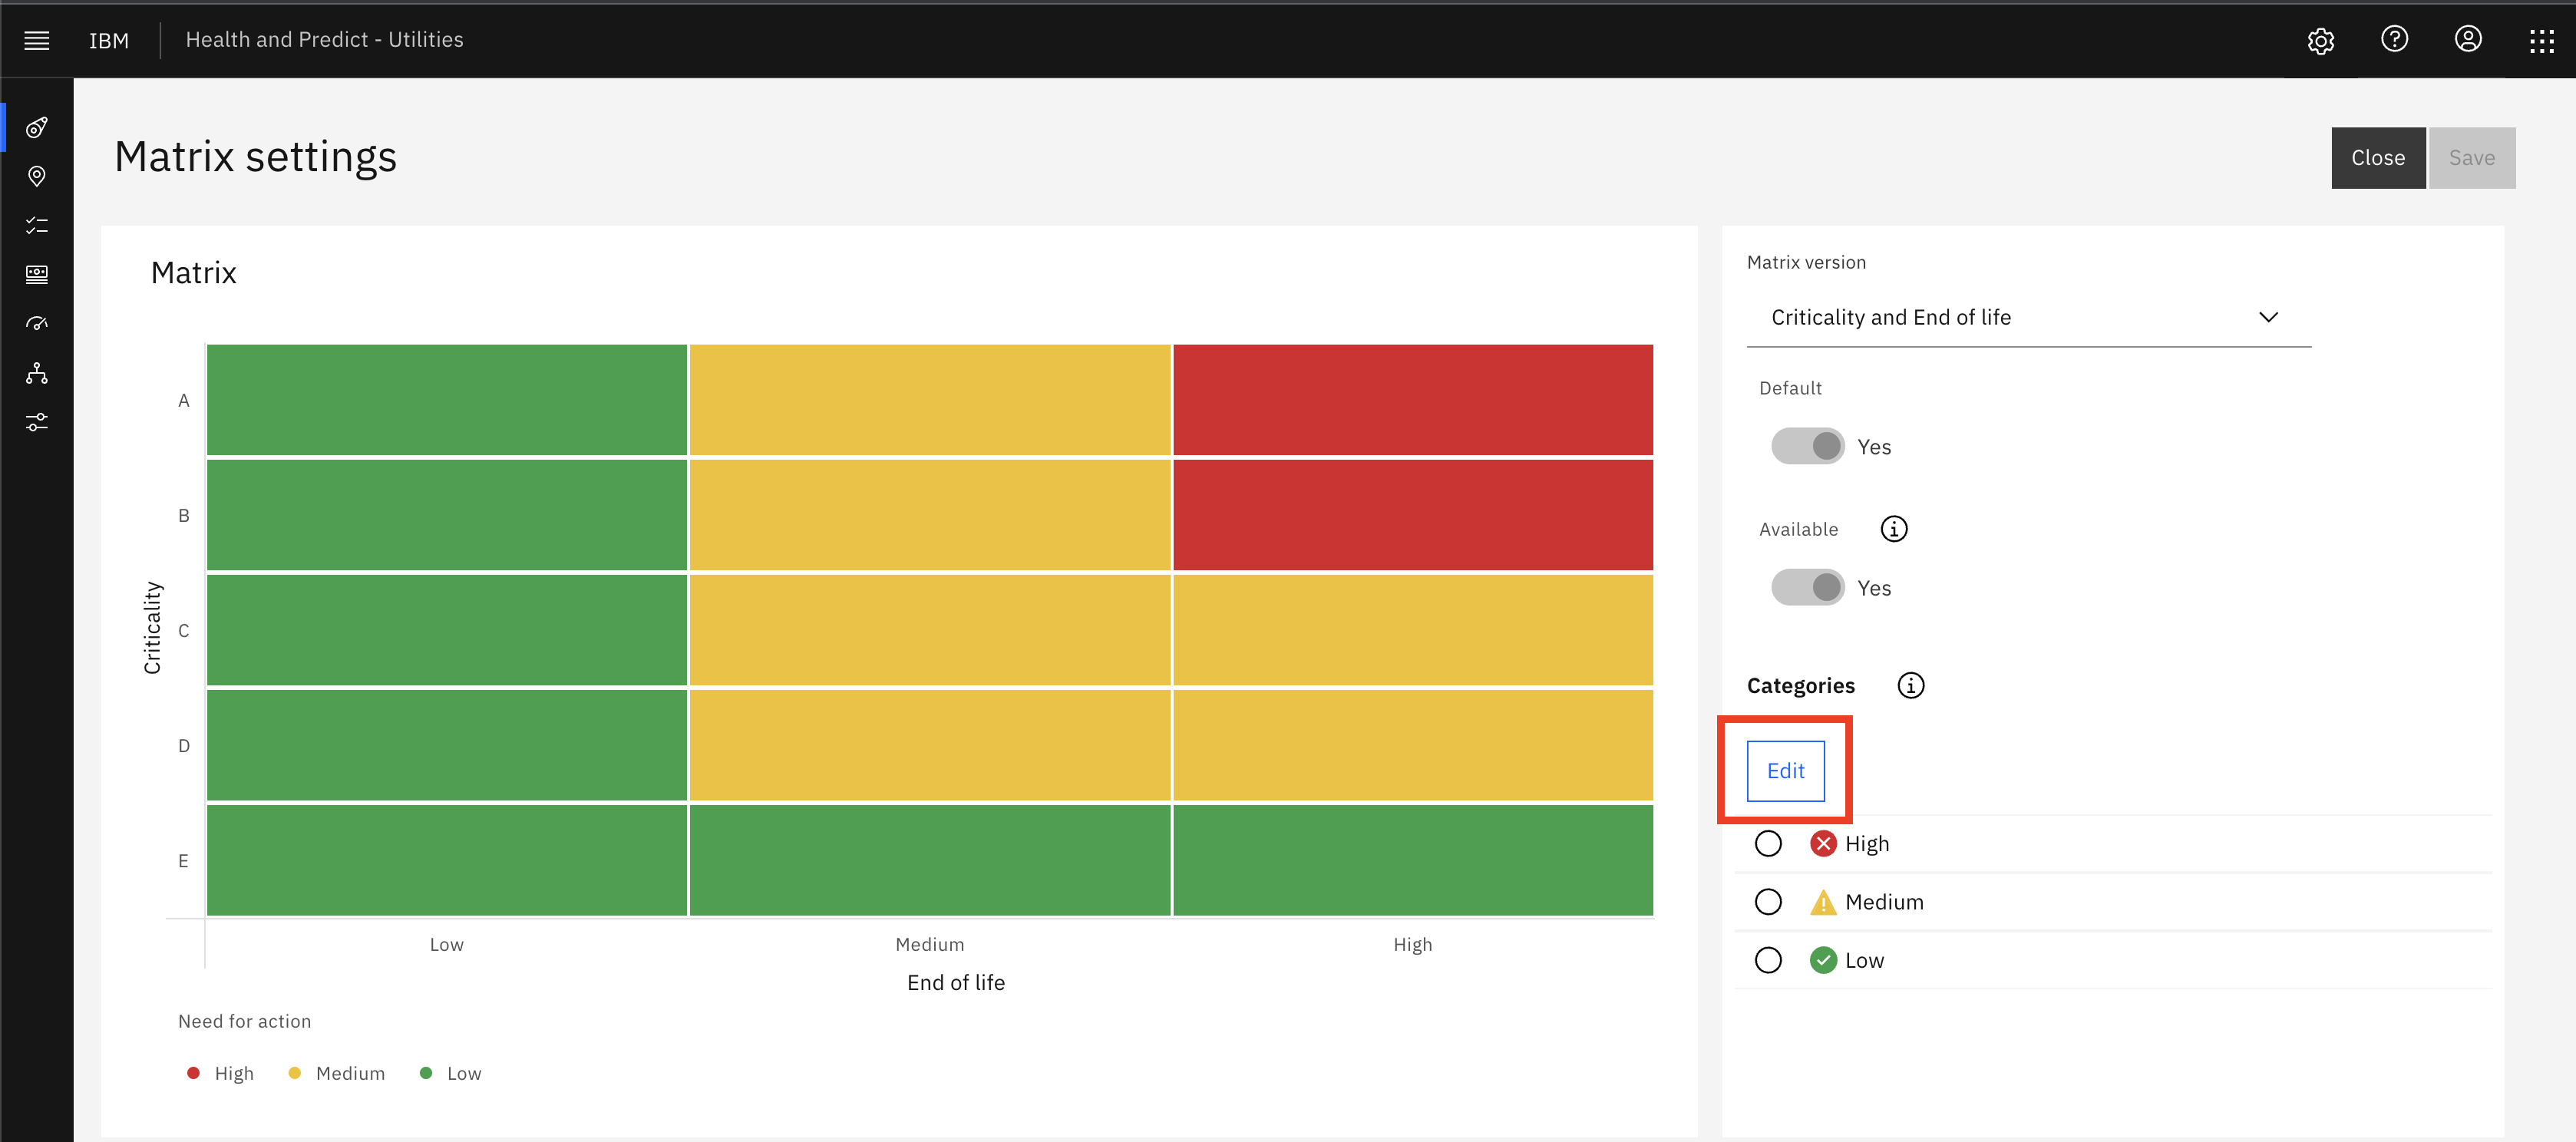The height and width of the screenshot is (1142, 2576).
Task: Select matrix cell row D, High column
Action: point(1412,745)
